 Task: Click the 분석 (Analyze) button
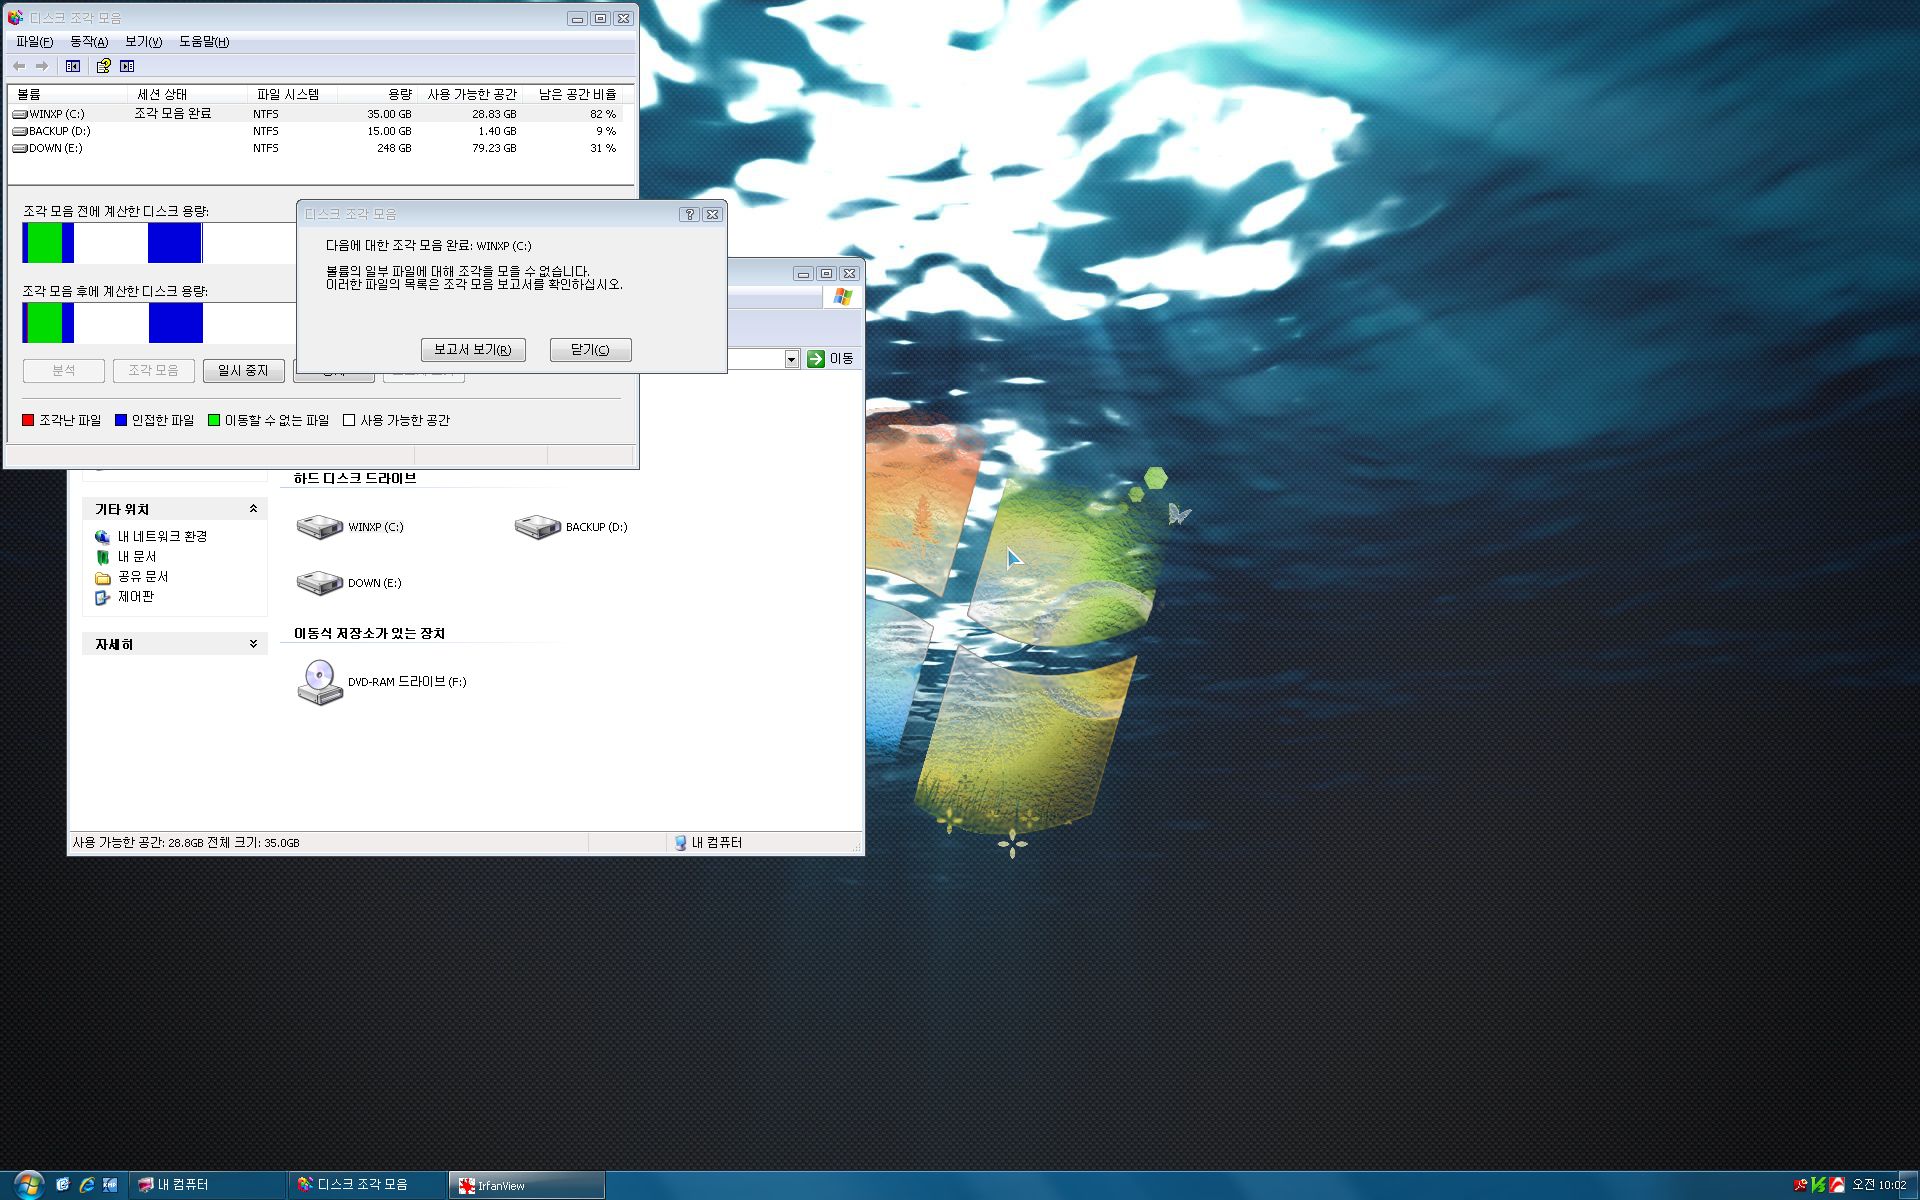(x=64, y=371)
